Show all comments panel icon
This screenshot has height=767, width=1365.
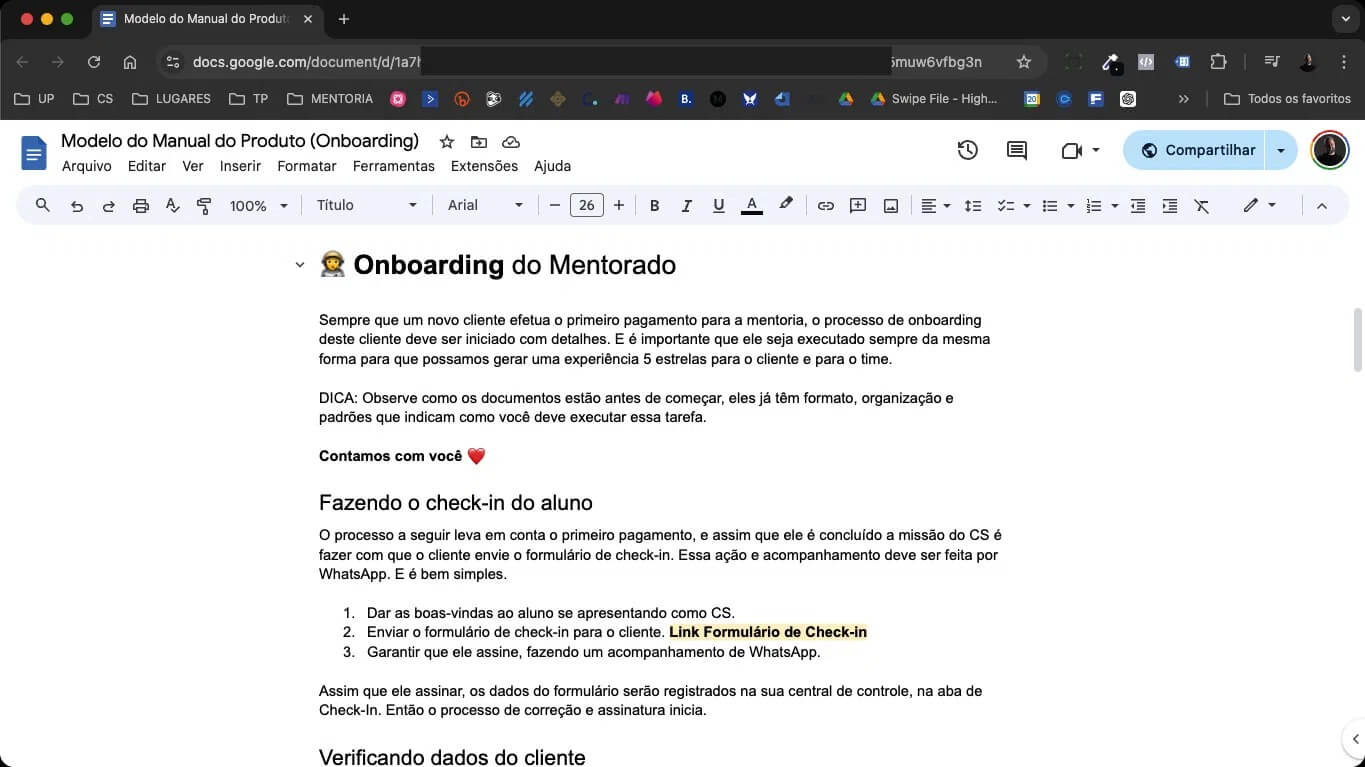click(1017, 150)
